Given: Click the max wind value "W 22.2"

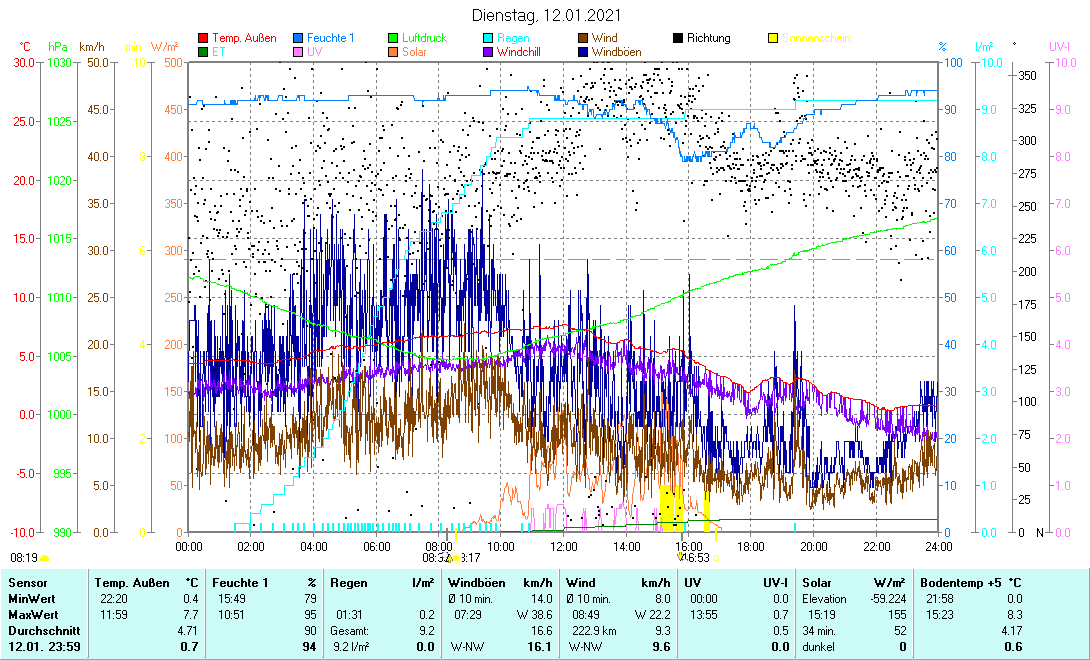Looking at the screenshot, I should [x=653, y=615].
